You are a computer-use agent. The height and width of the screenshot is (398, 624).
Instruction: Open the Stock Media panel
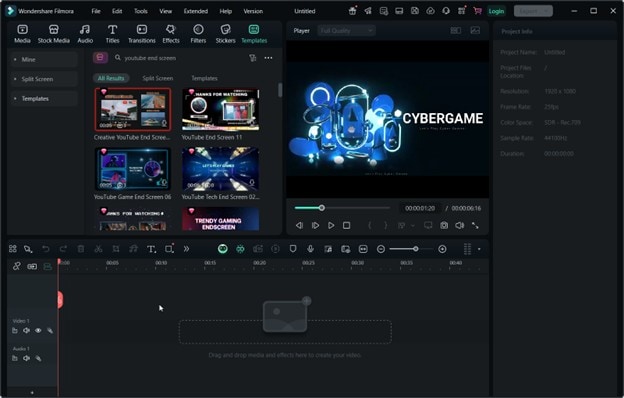[x=54, y=34]
